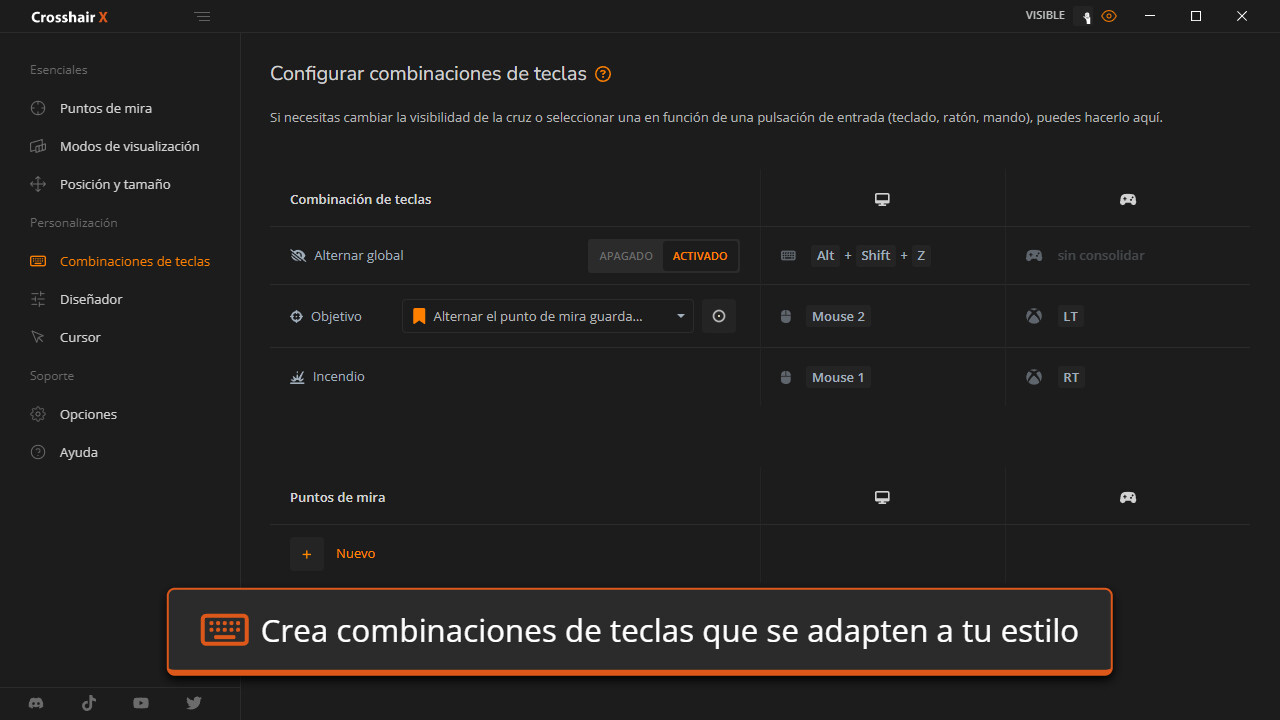Click the RT controller binding for Incendio

coord(1071,377)
